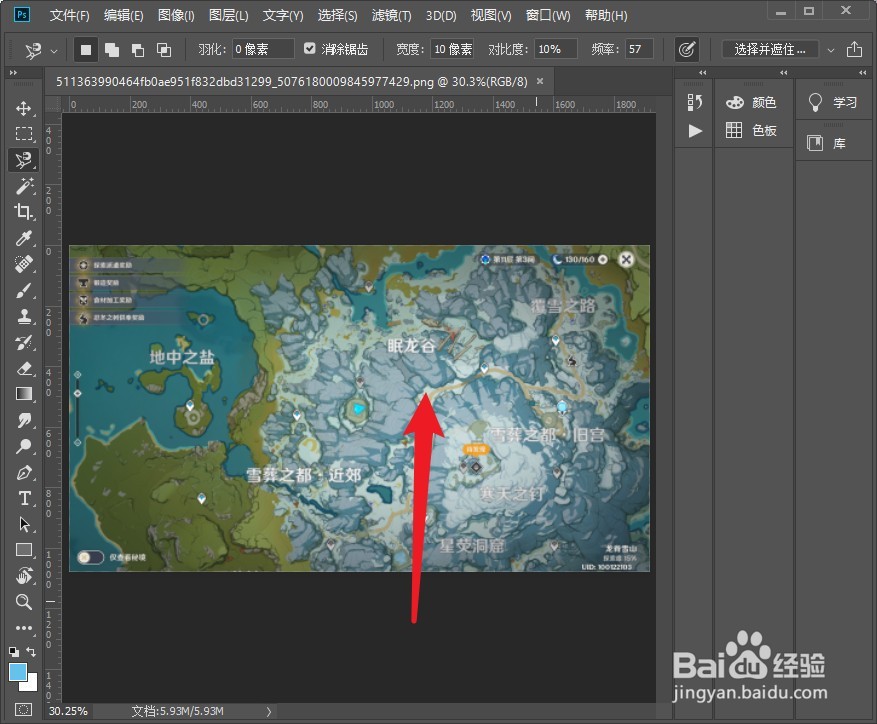Open the 选择(S) menu
Viewport: 877px width, 724px height.
pyautogui.click(x=337, y=15)
